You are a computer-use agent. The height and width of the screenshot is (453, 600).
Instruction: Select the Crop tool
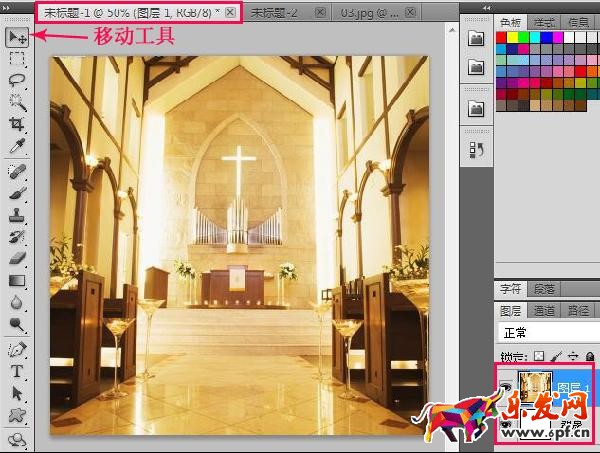[17, 125]
